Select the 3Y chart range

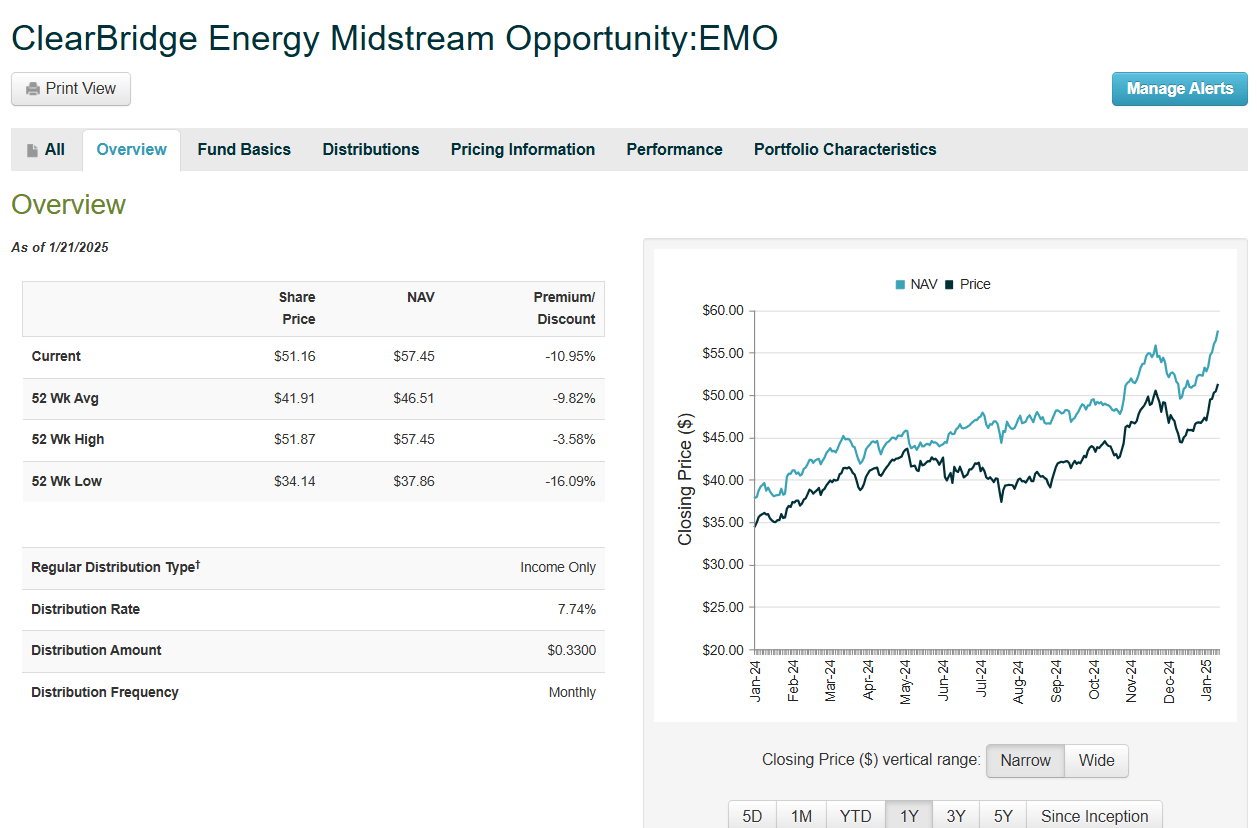pos(955,815)
